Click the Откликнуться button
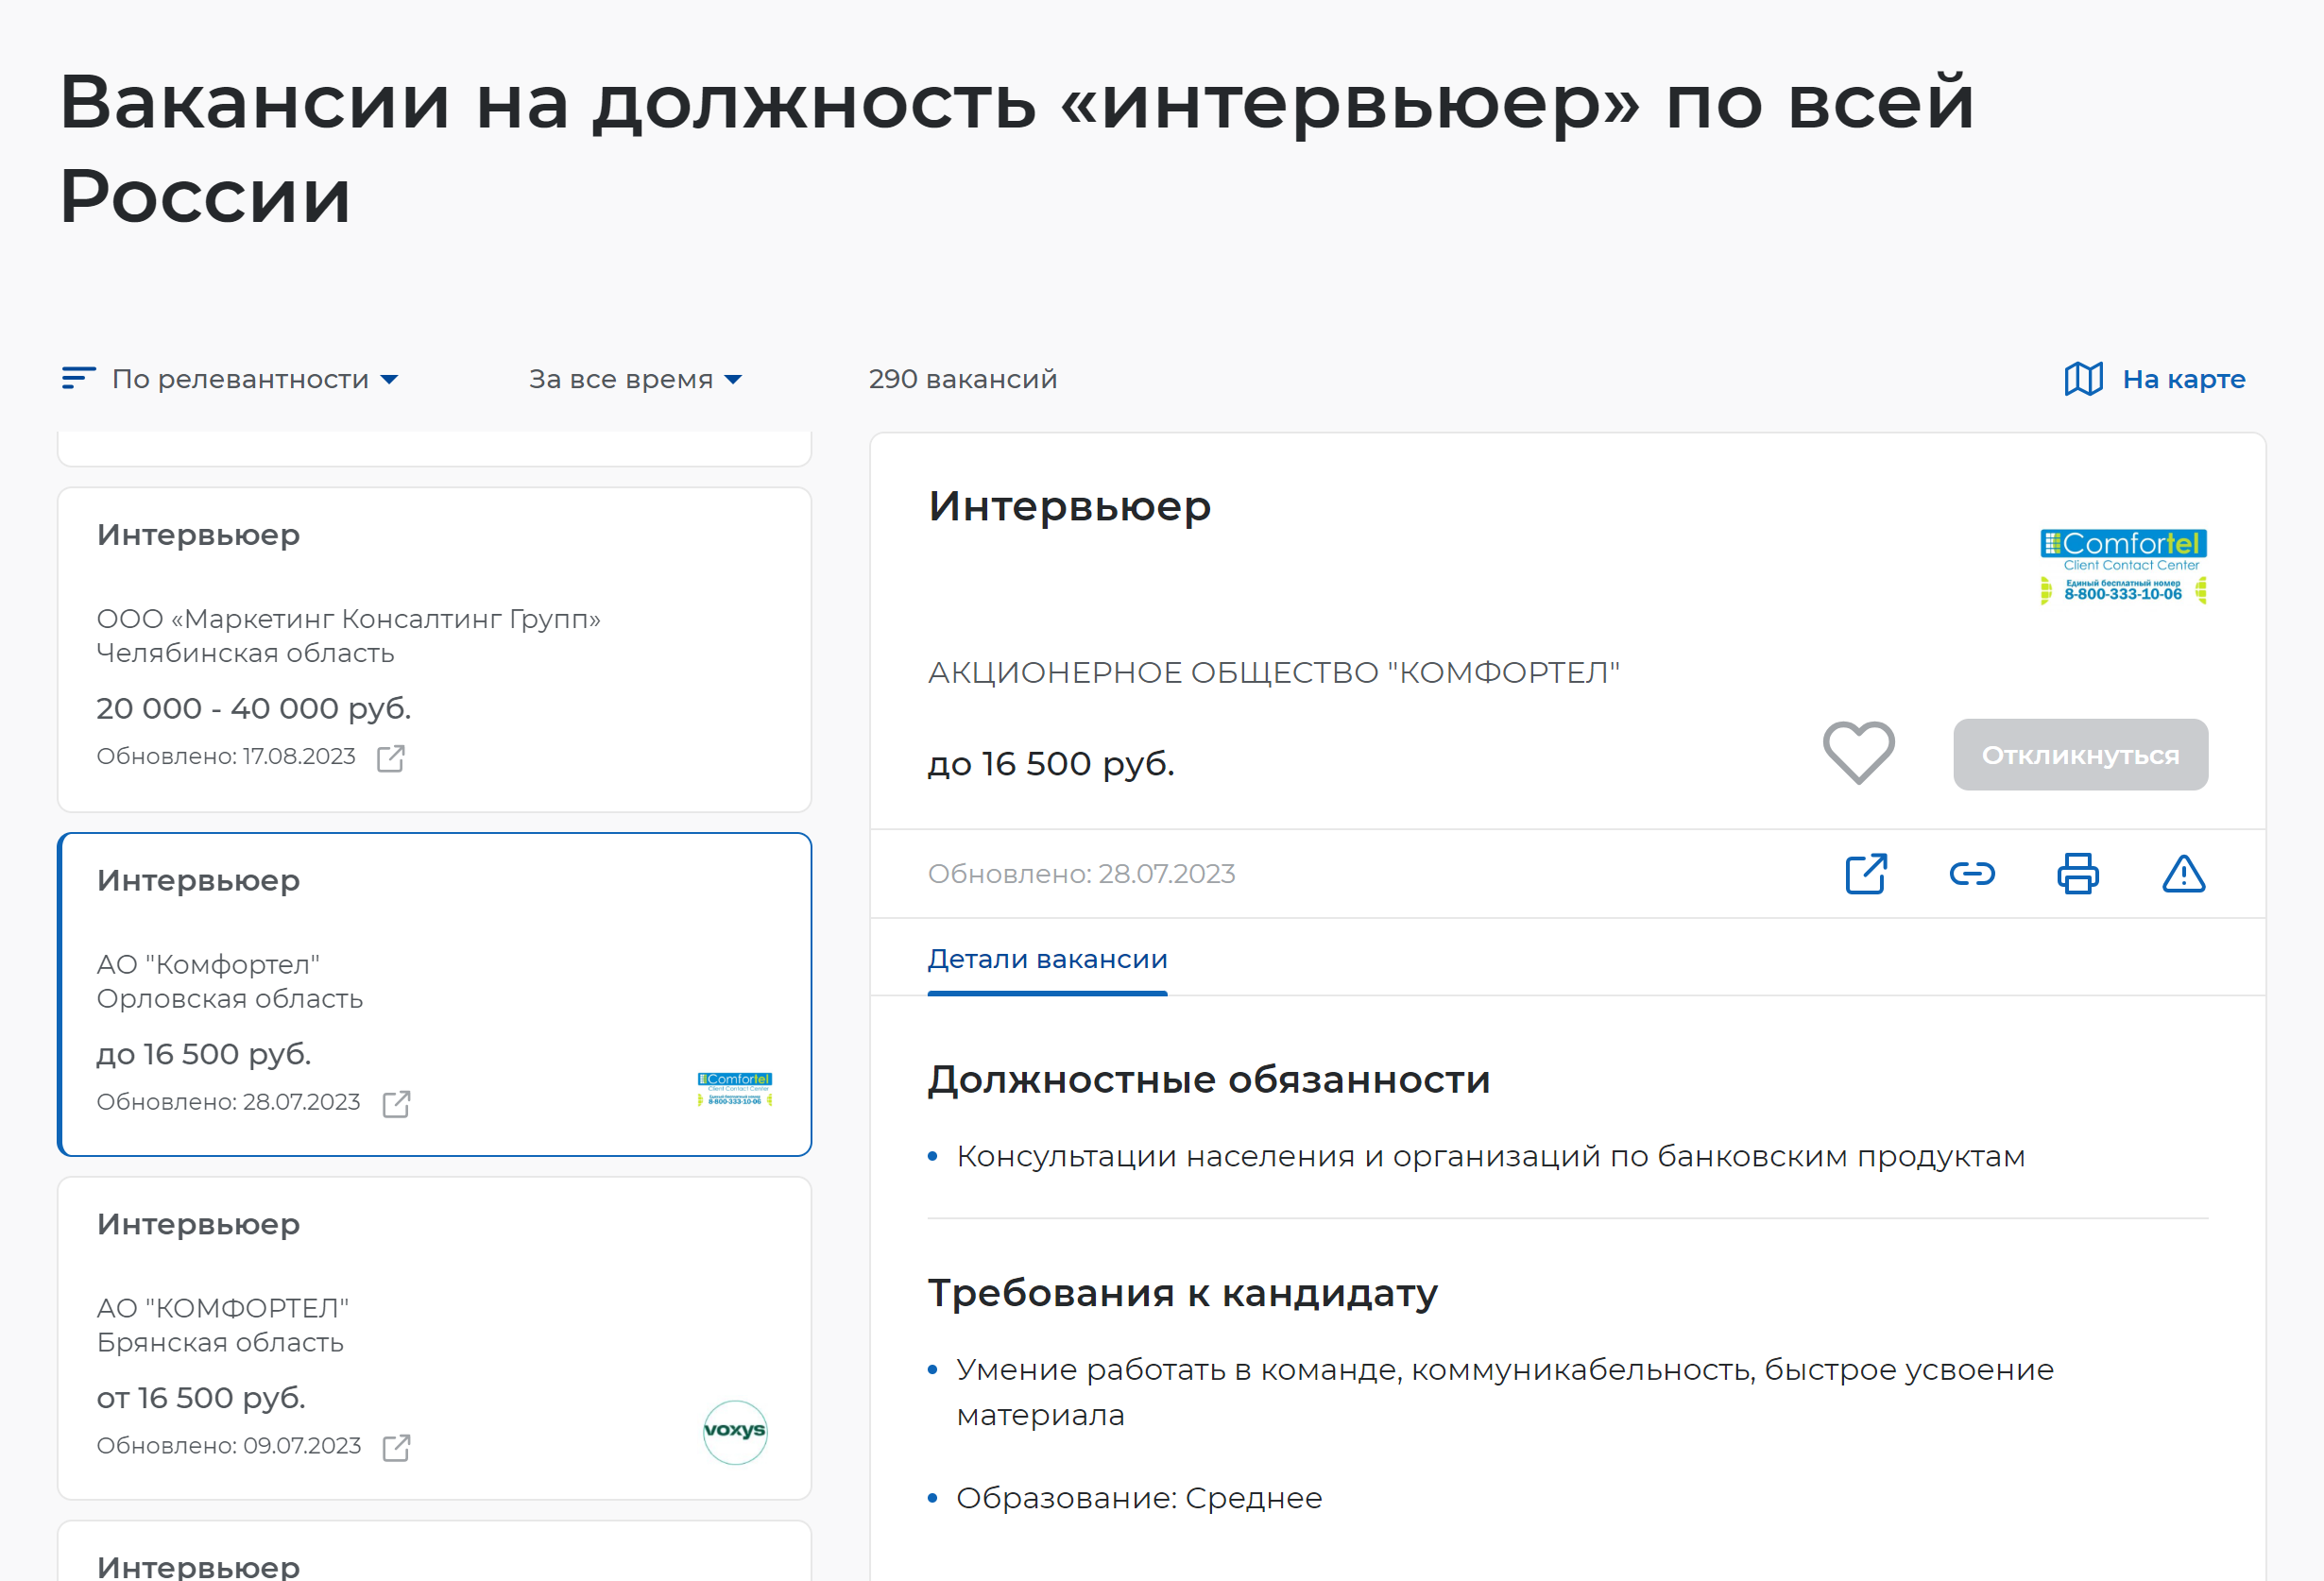Screen dimensions: 2324x1581 click(2081, 755)
